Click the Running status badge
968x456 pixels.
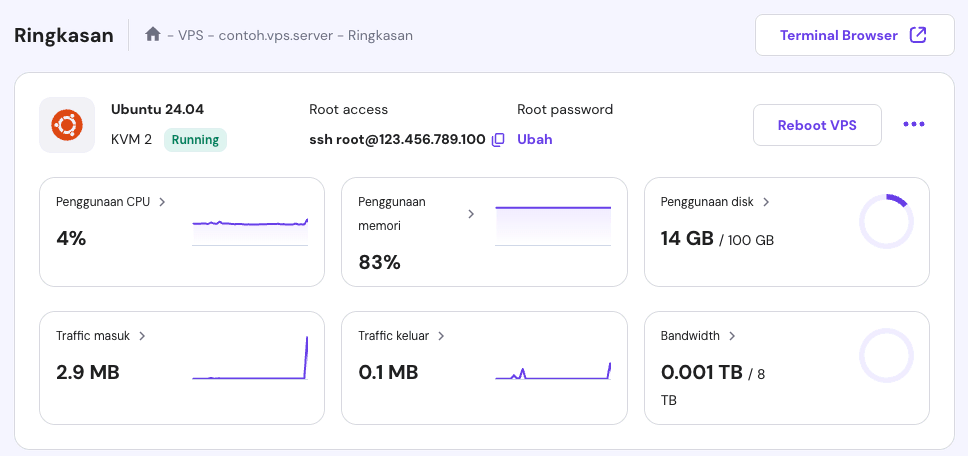pyautogui.click(x=195, y=140)
